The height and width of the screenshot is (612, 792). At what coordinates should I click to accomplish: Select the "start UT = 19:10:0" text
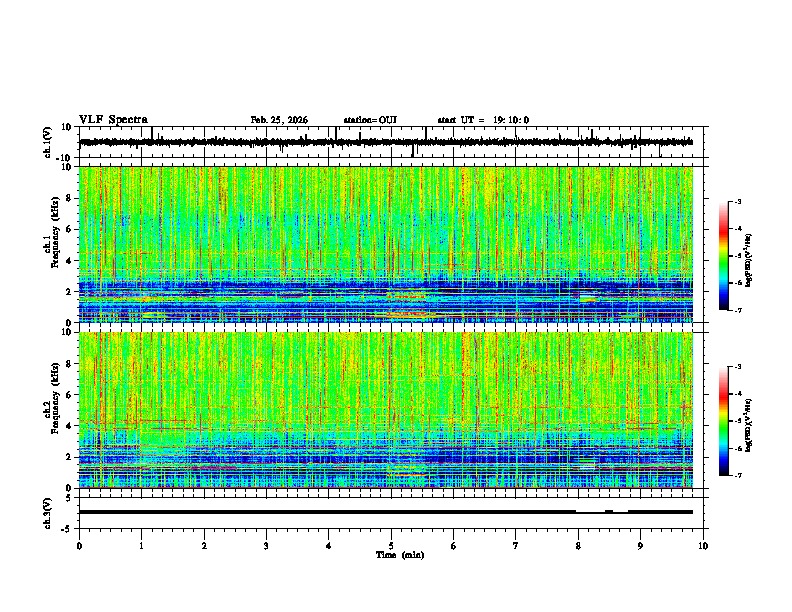[483, 120]
